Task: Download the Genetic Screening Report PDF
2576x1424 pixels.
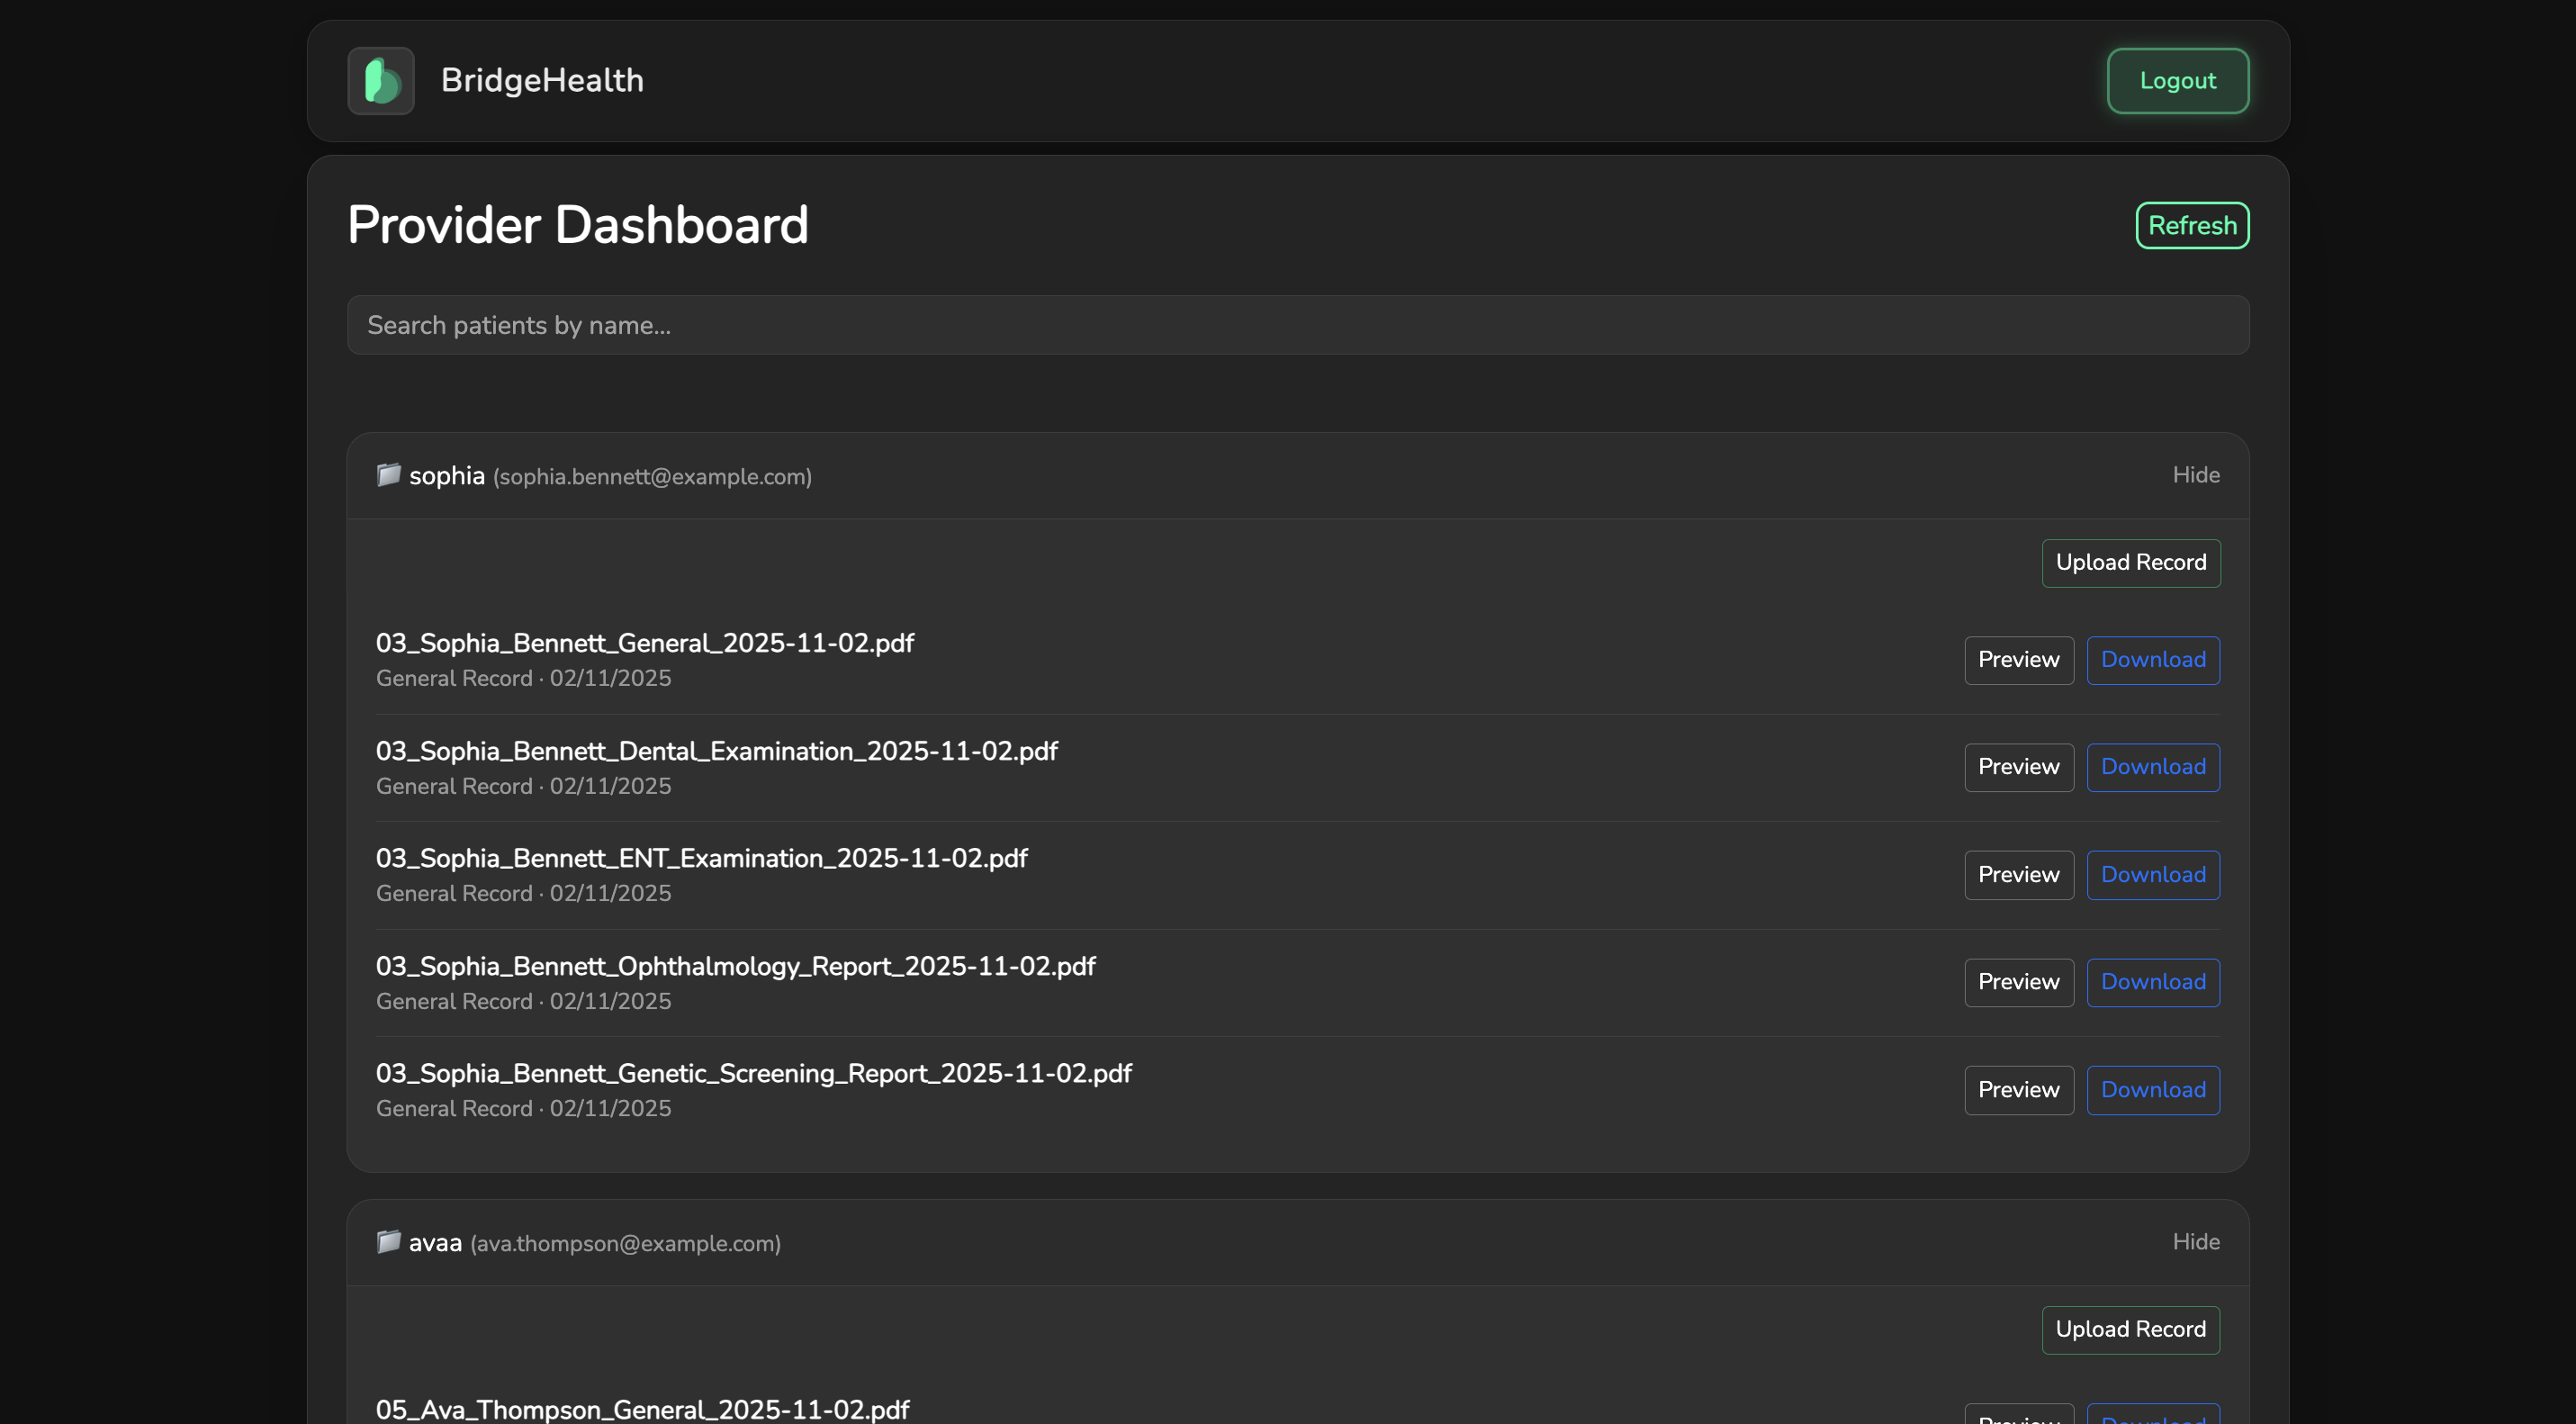Action: (2152, 1090)
